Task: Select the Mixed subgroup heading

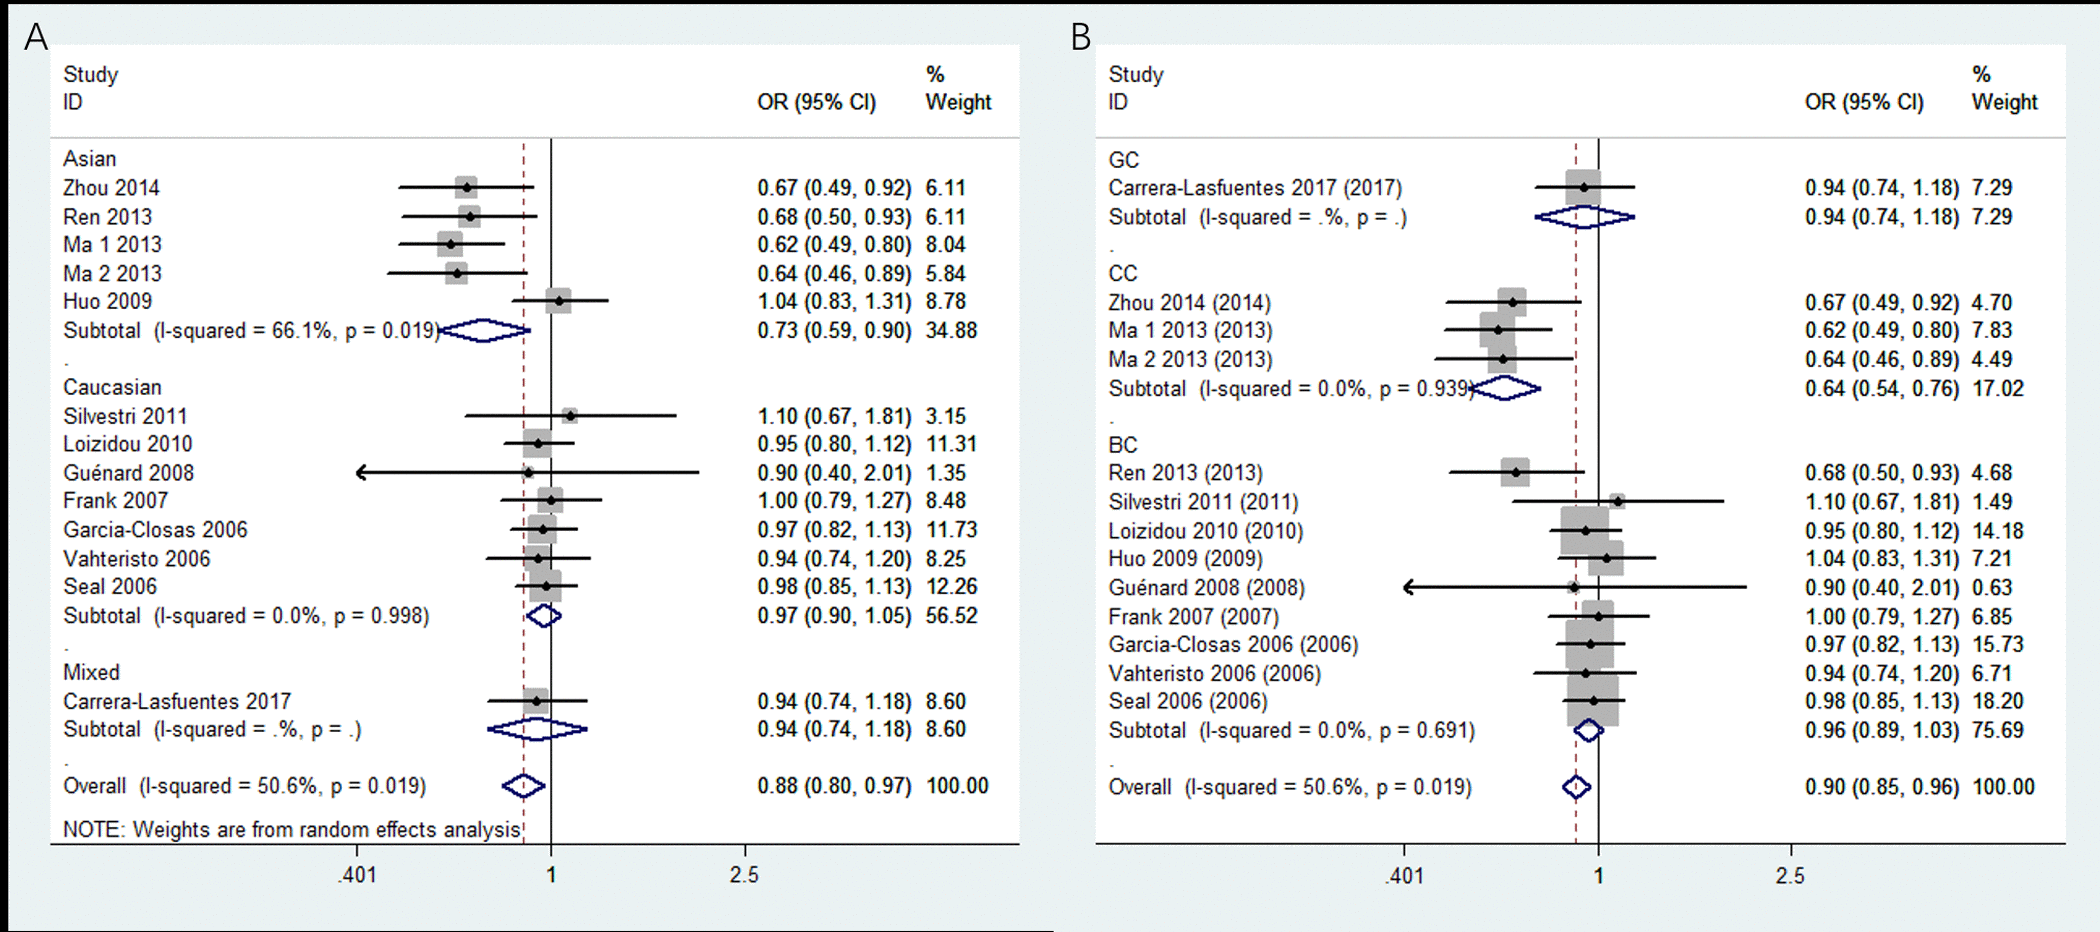Action: [x=91, y=672]
